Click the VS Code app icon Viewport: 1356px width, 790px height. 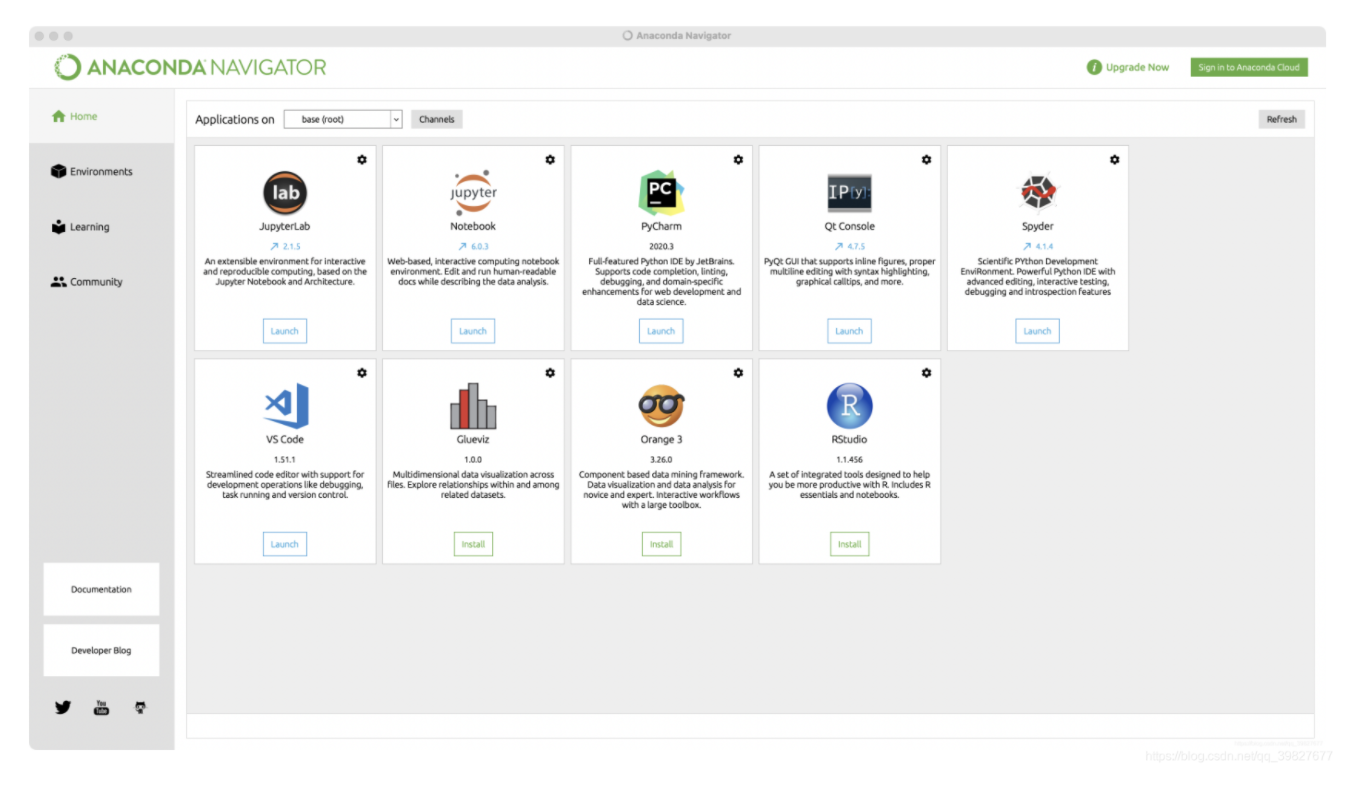click(286, 406)
